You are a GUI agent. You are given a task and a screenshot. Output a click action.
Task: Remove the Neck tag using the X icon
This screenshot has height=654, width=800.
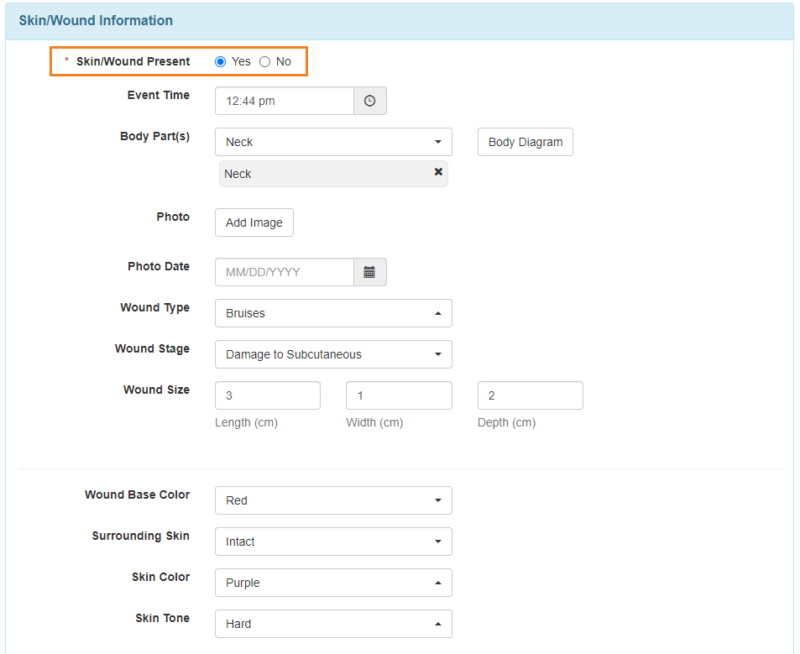click(438, 172)
